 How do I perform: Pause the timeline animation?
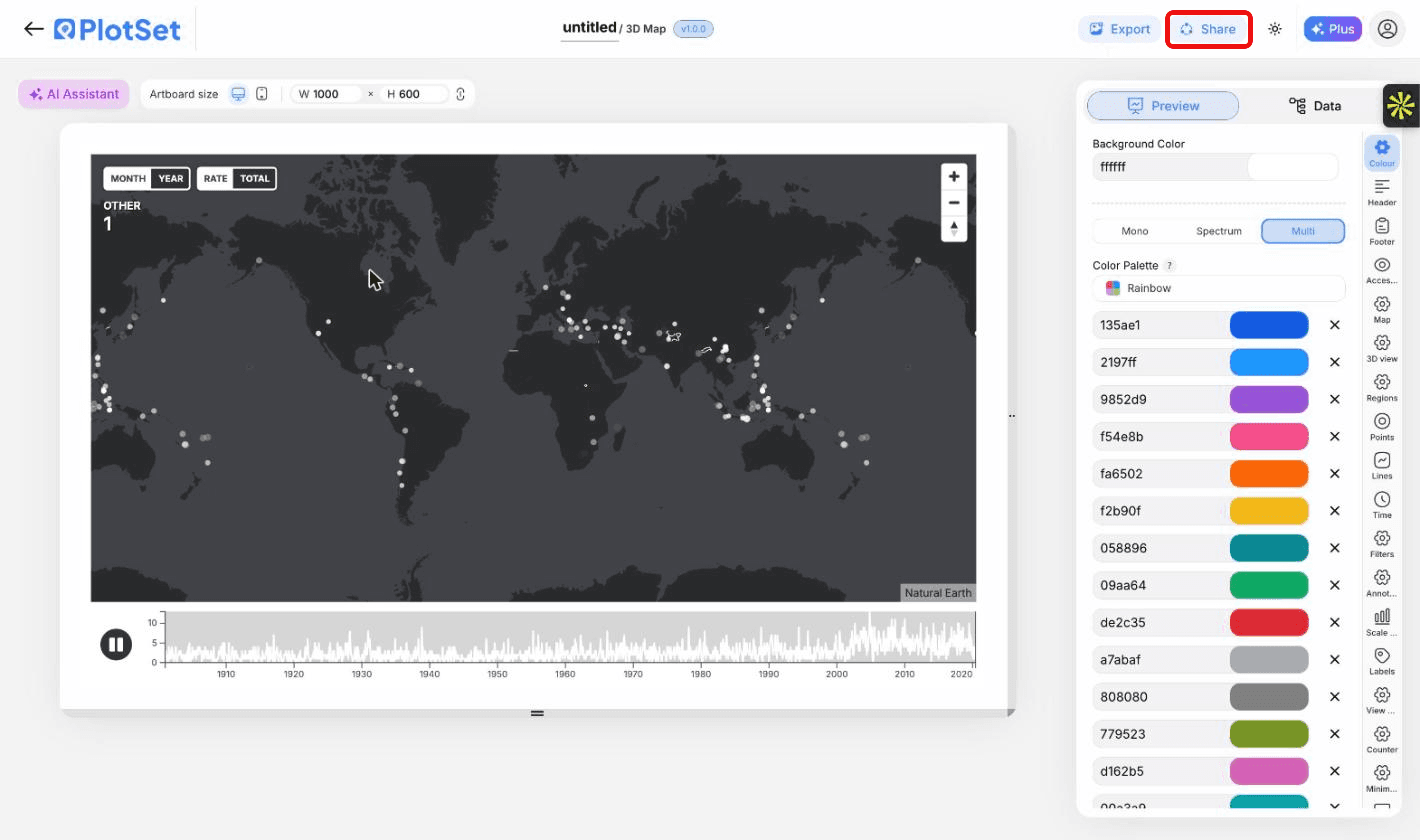[116, 645]
